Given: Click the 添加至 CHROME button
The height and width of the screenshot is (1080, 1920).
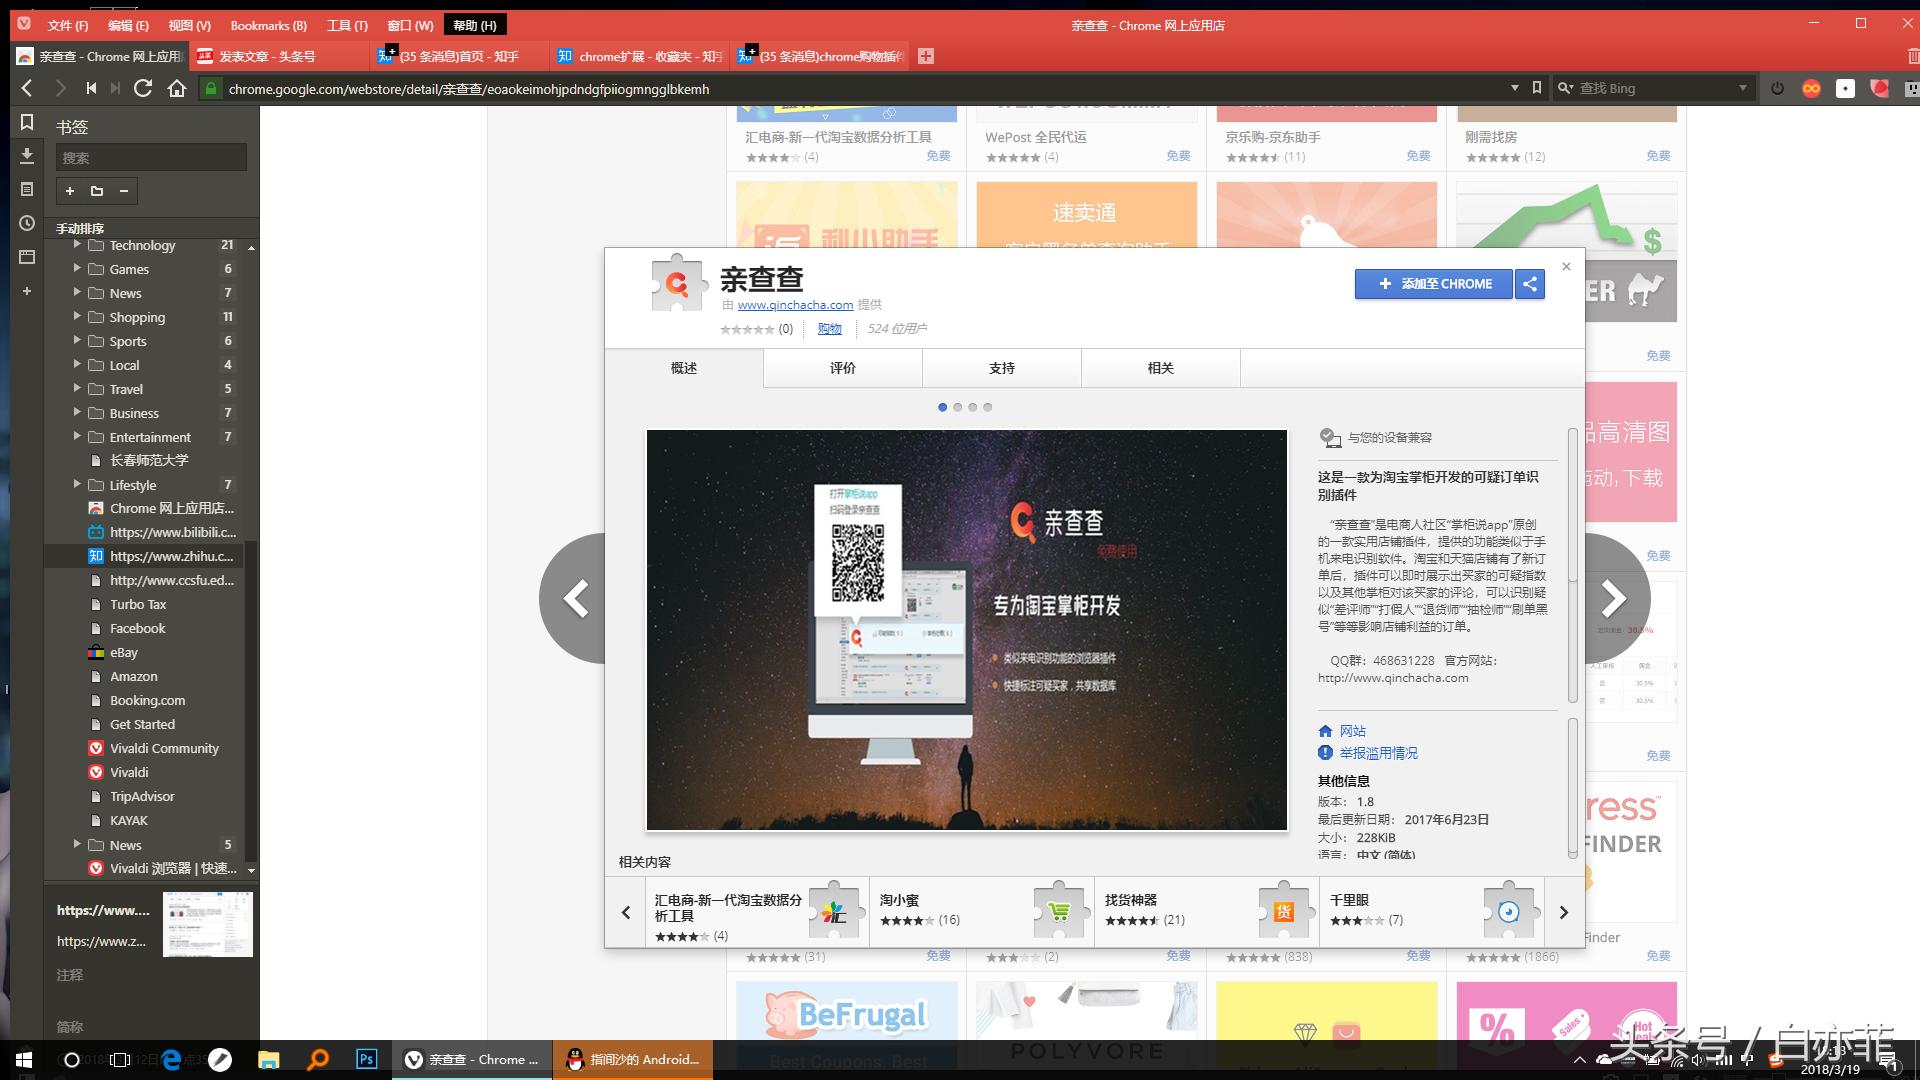Looking at the screenshot, I should [1433, 284].
